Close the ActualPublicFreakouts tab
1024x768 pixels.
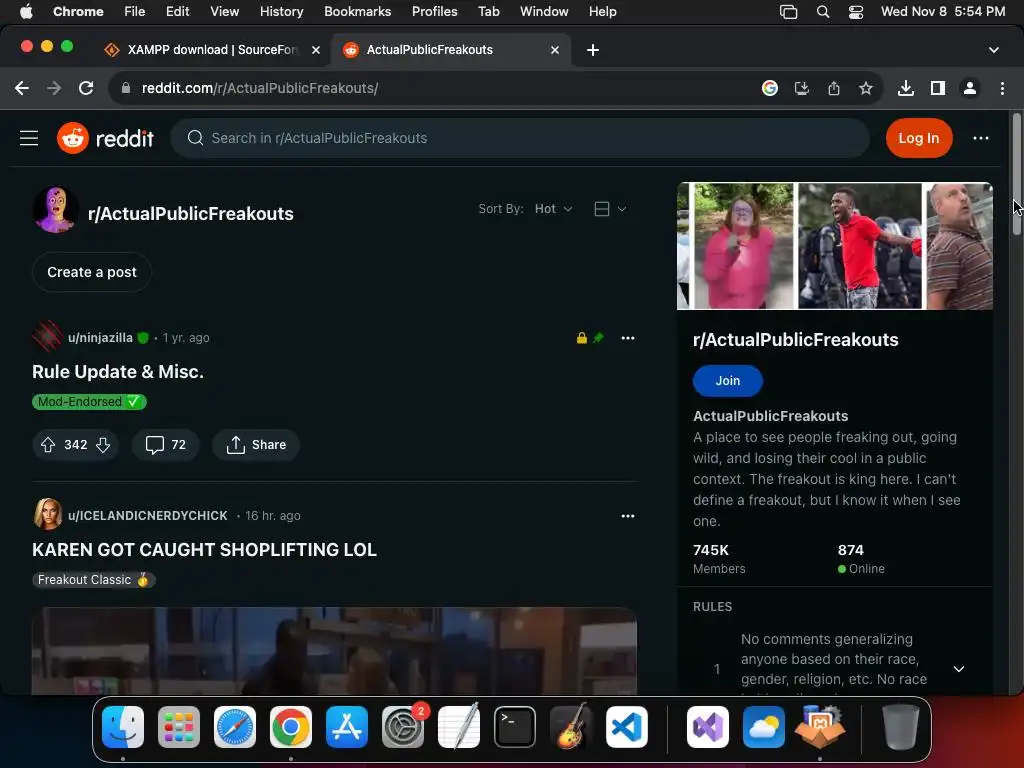point(555,50)
